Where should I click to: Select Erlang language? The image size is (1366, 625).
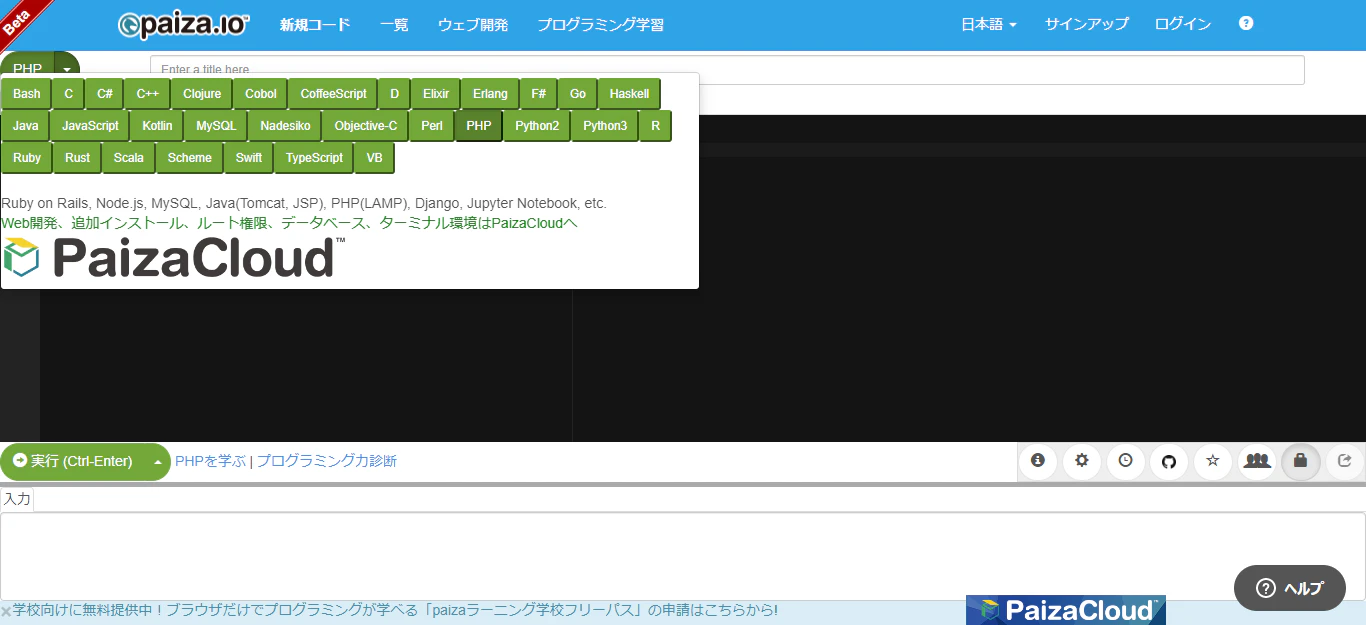(x=490, y=94)
